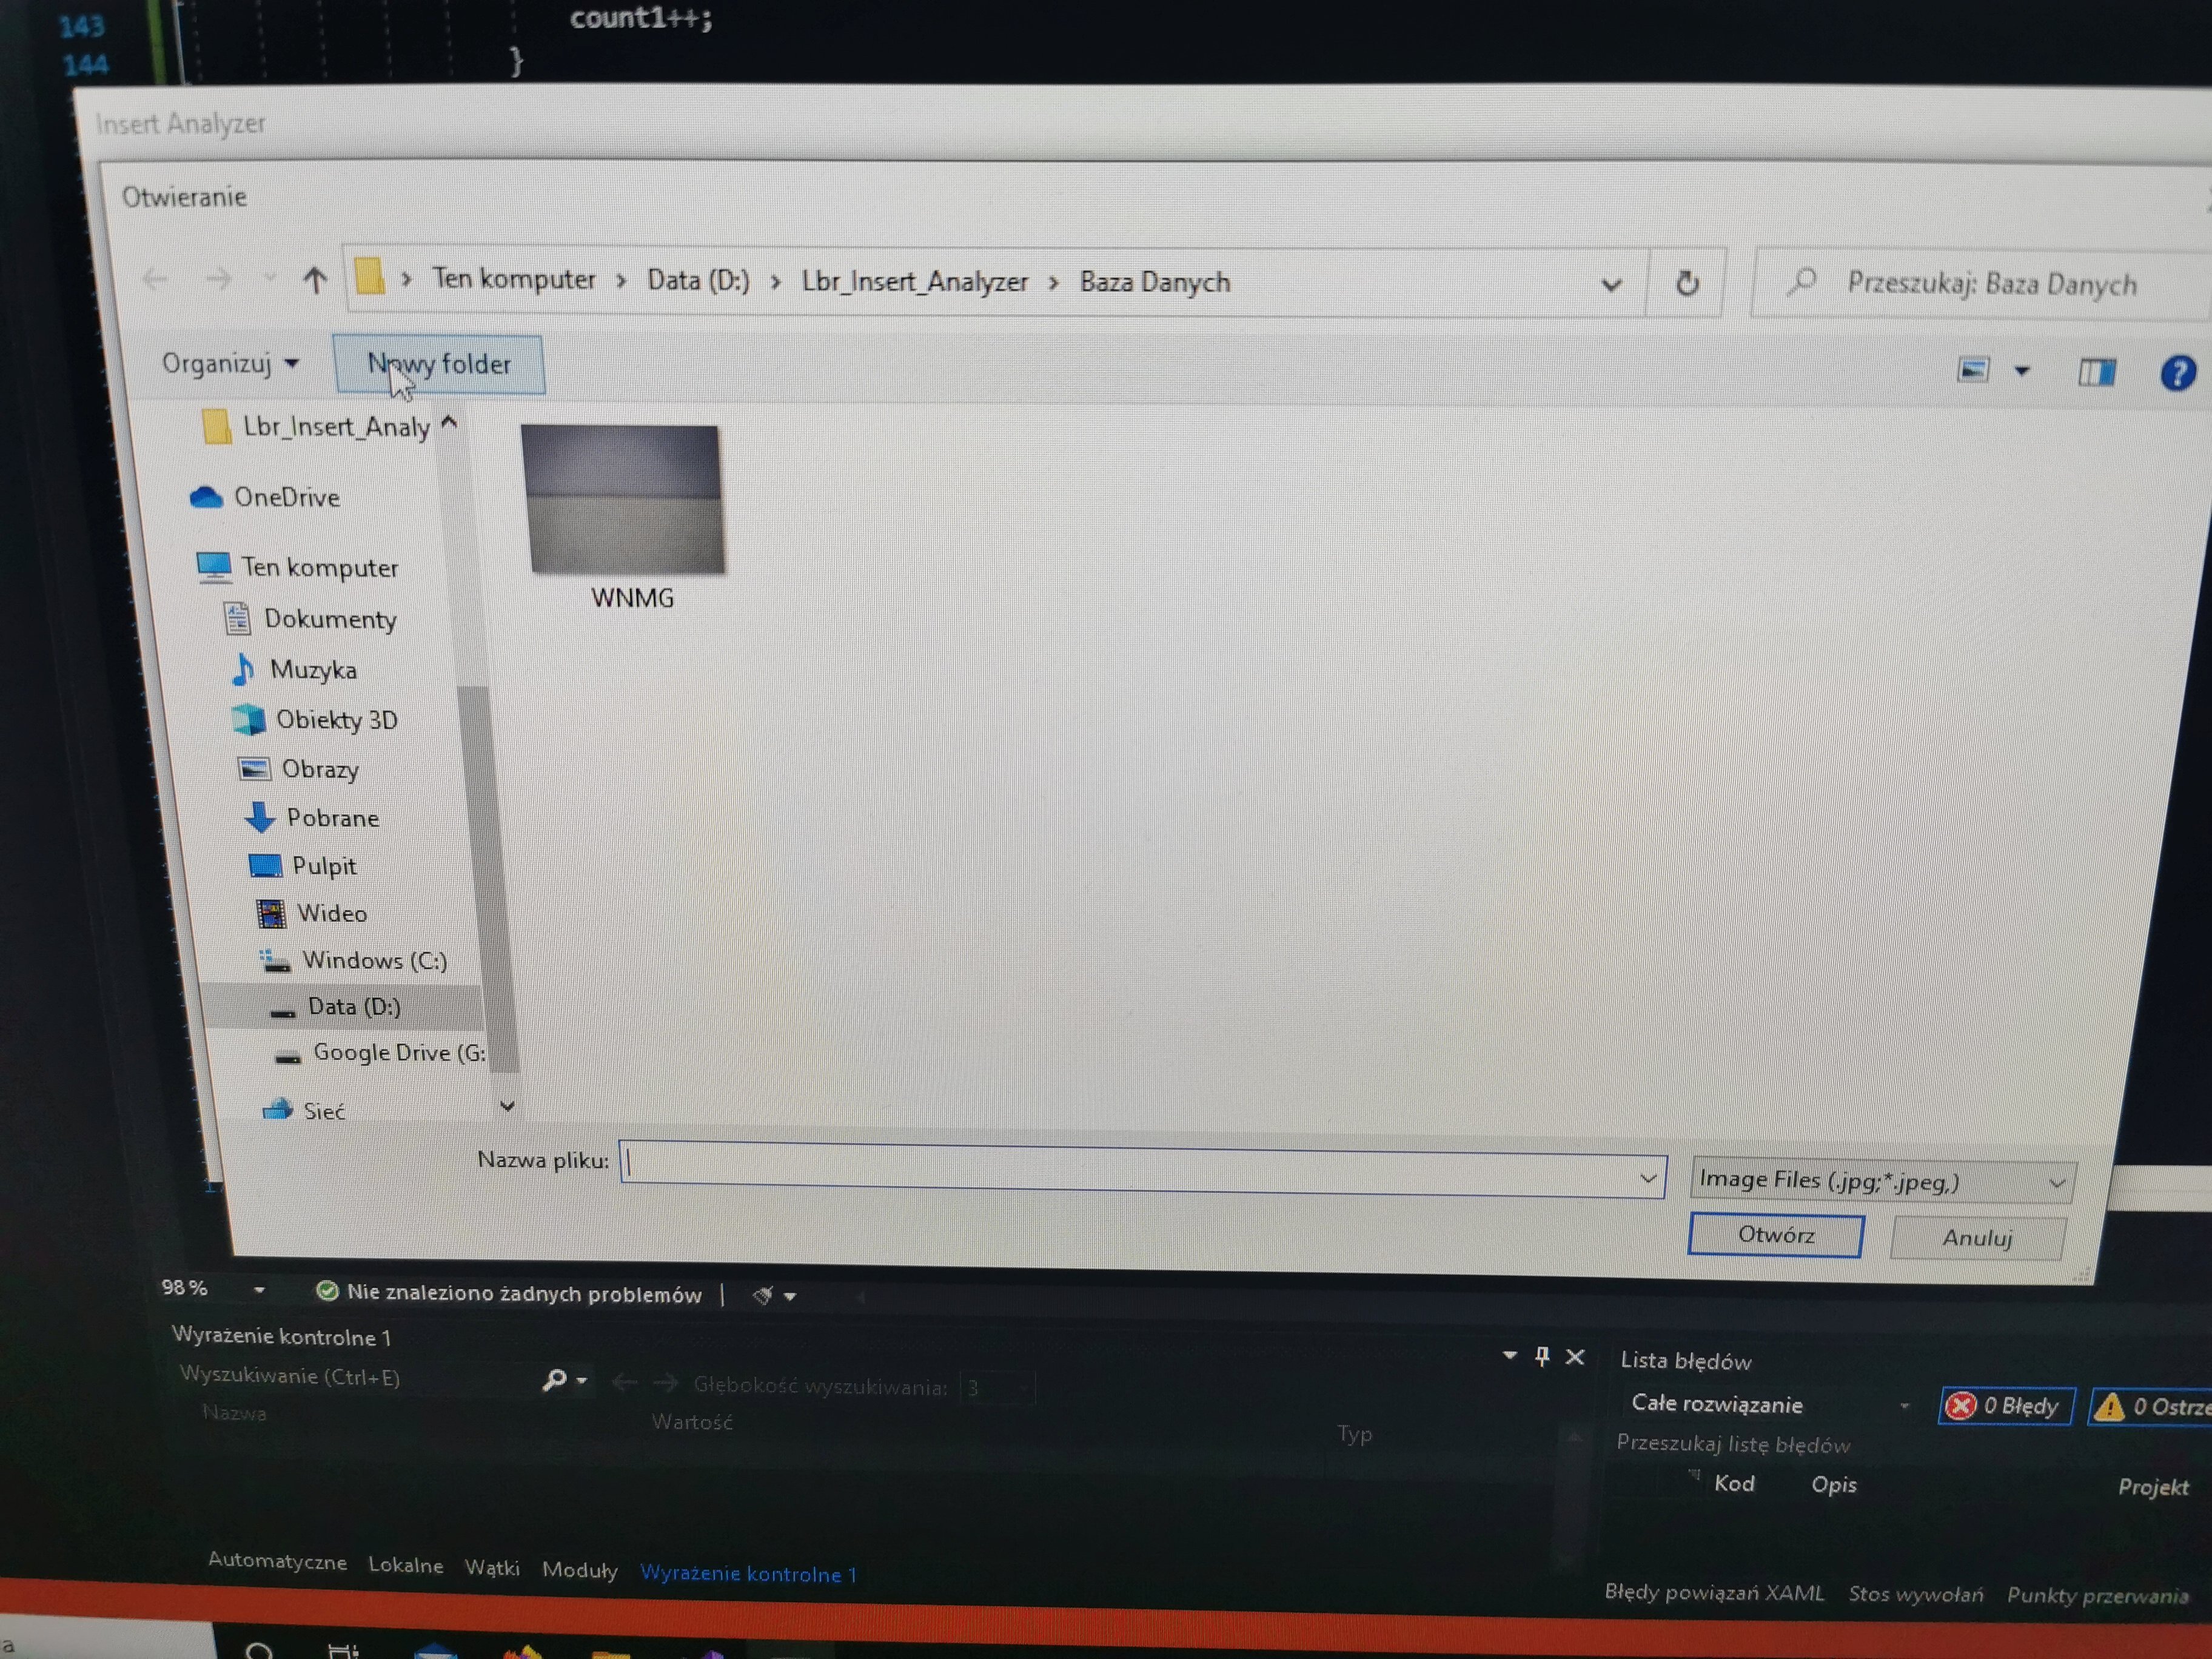Sort error list by Kod column
2212x1659 pixels.
pos(1734,1483)
